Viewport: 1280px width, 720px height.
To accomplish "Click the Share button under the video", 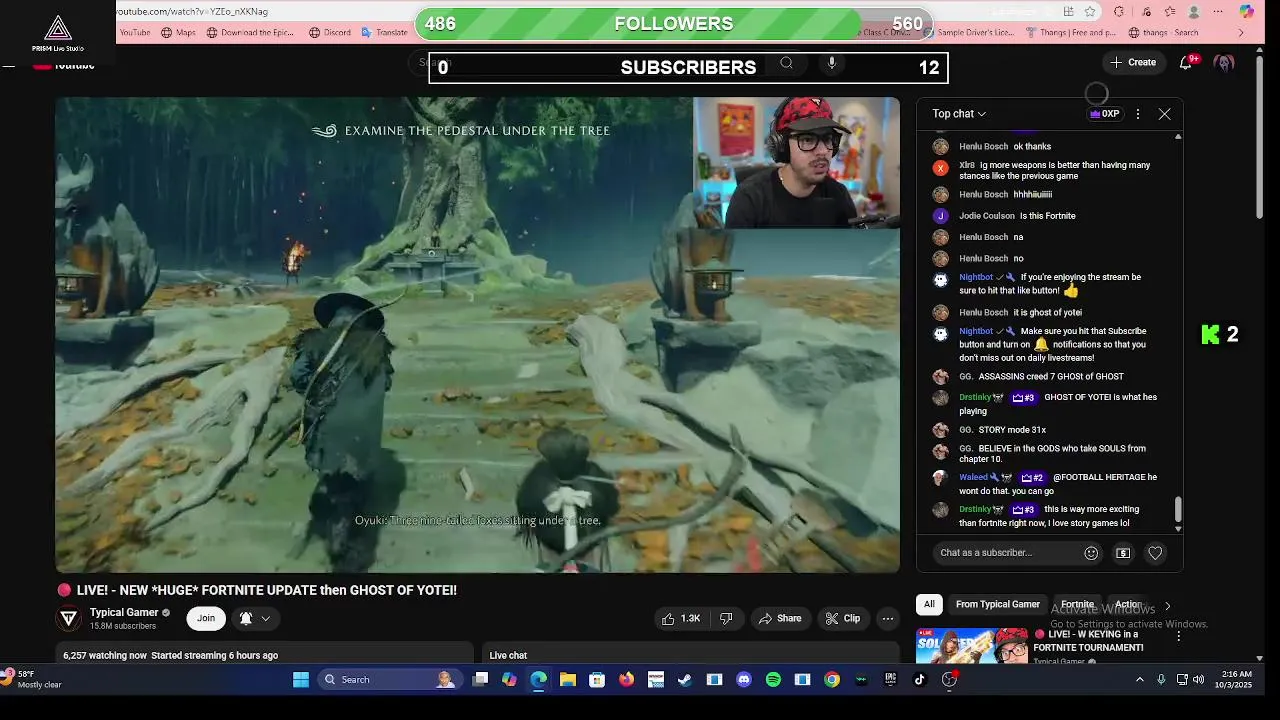I will pos(779,618).
